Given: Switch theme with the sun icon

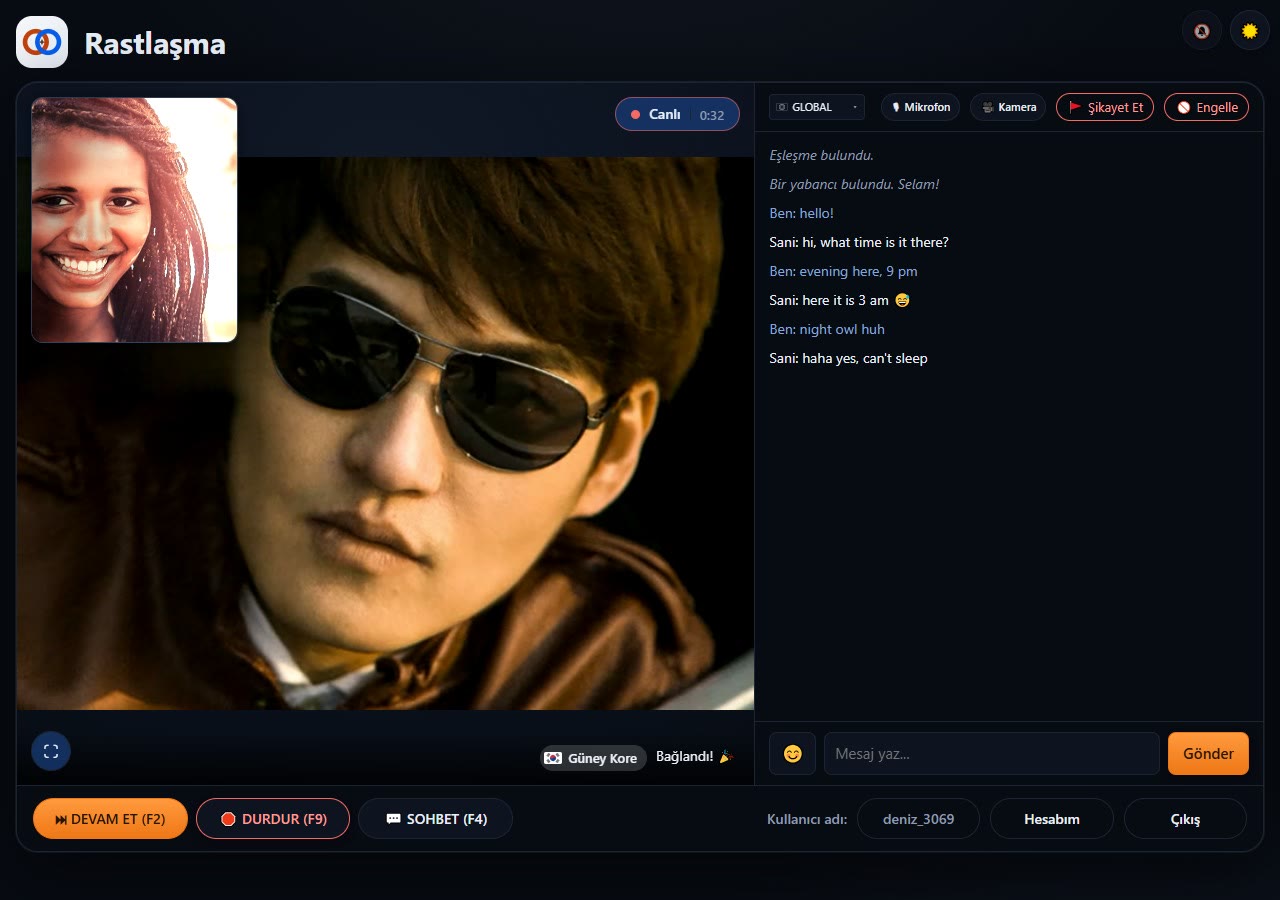Looking at the screenshot, I should pos(1250,30).
